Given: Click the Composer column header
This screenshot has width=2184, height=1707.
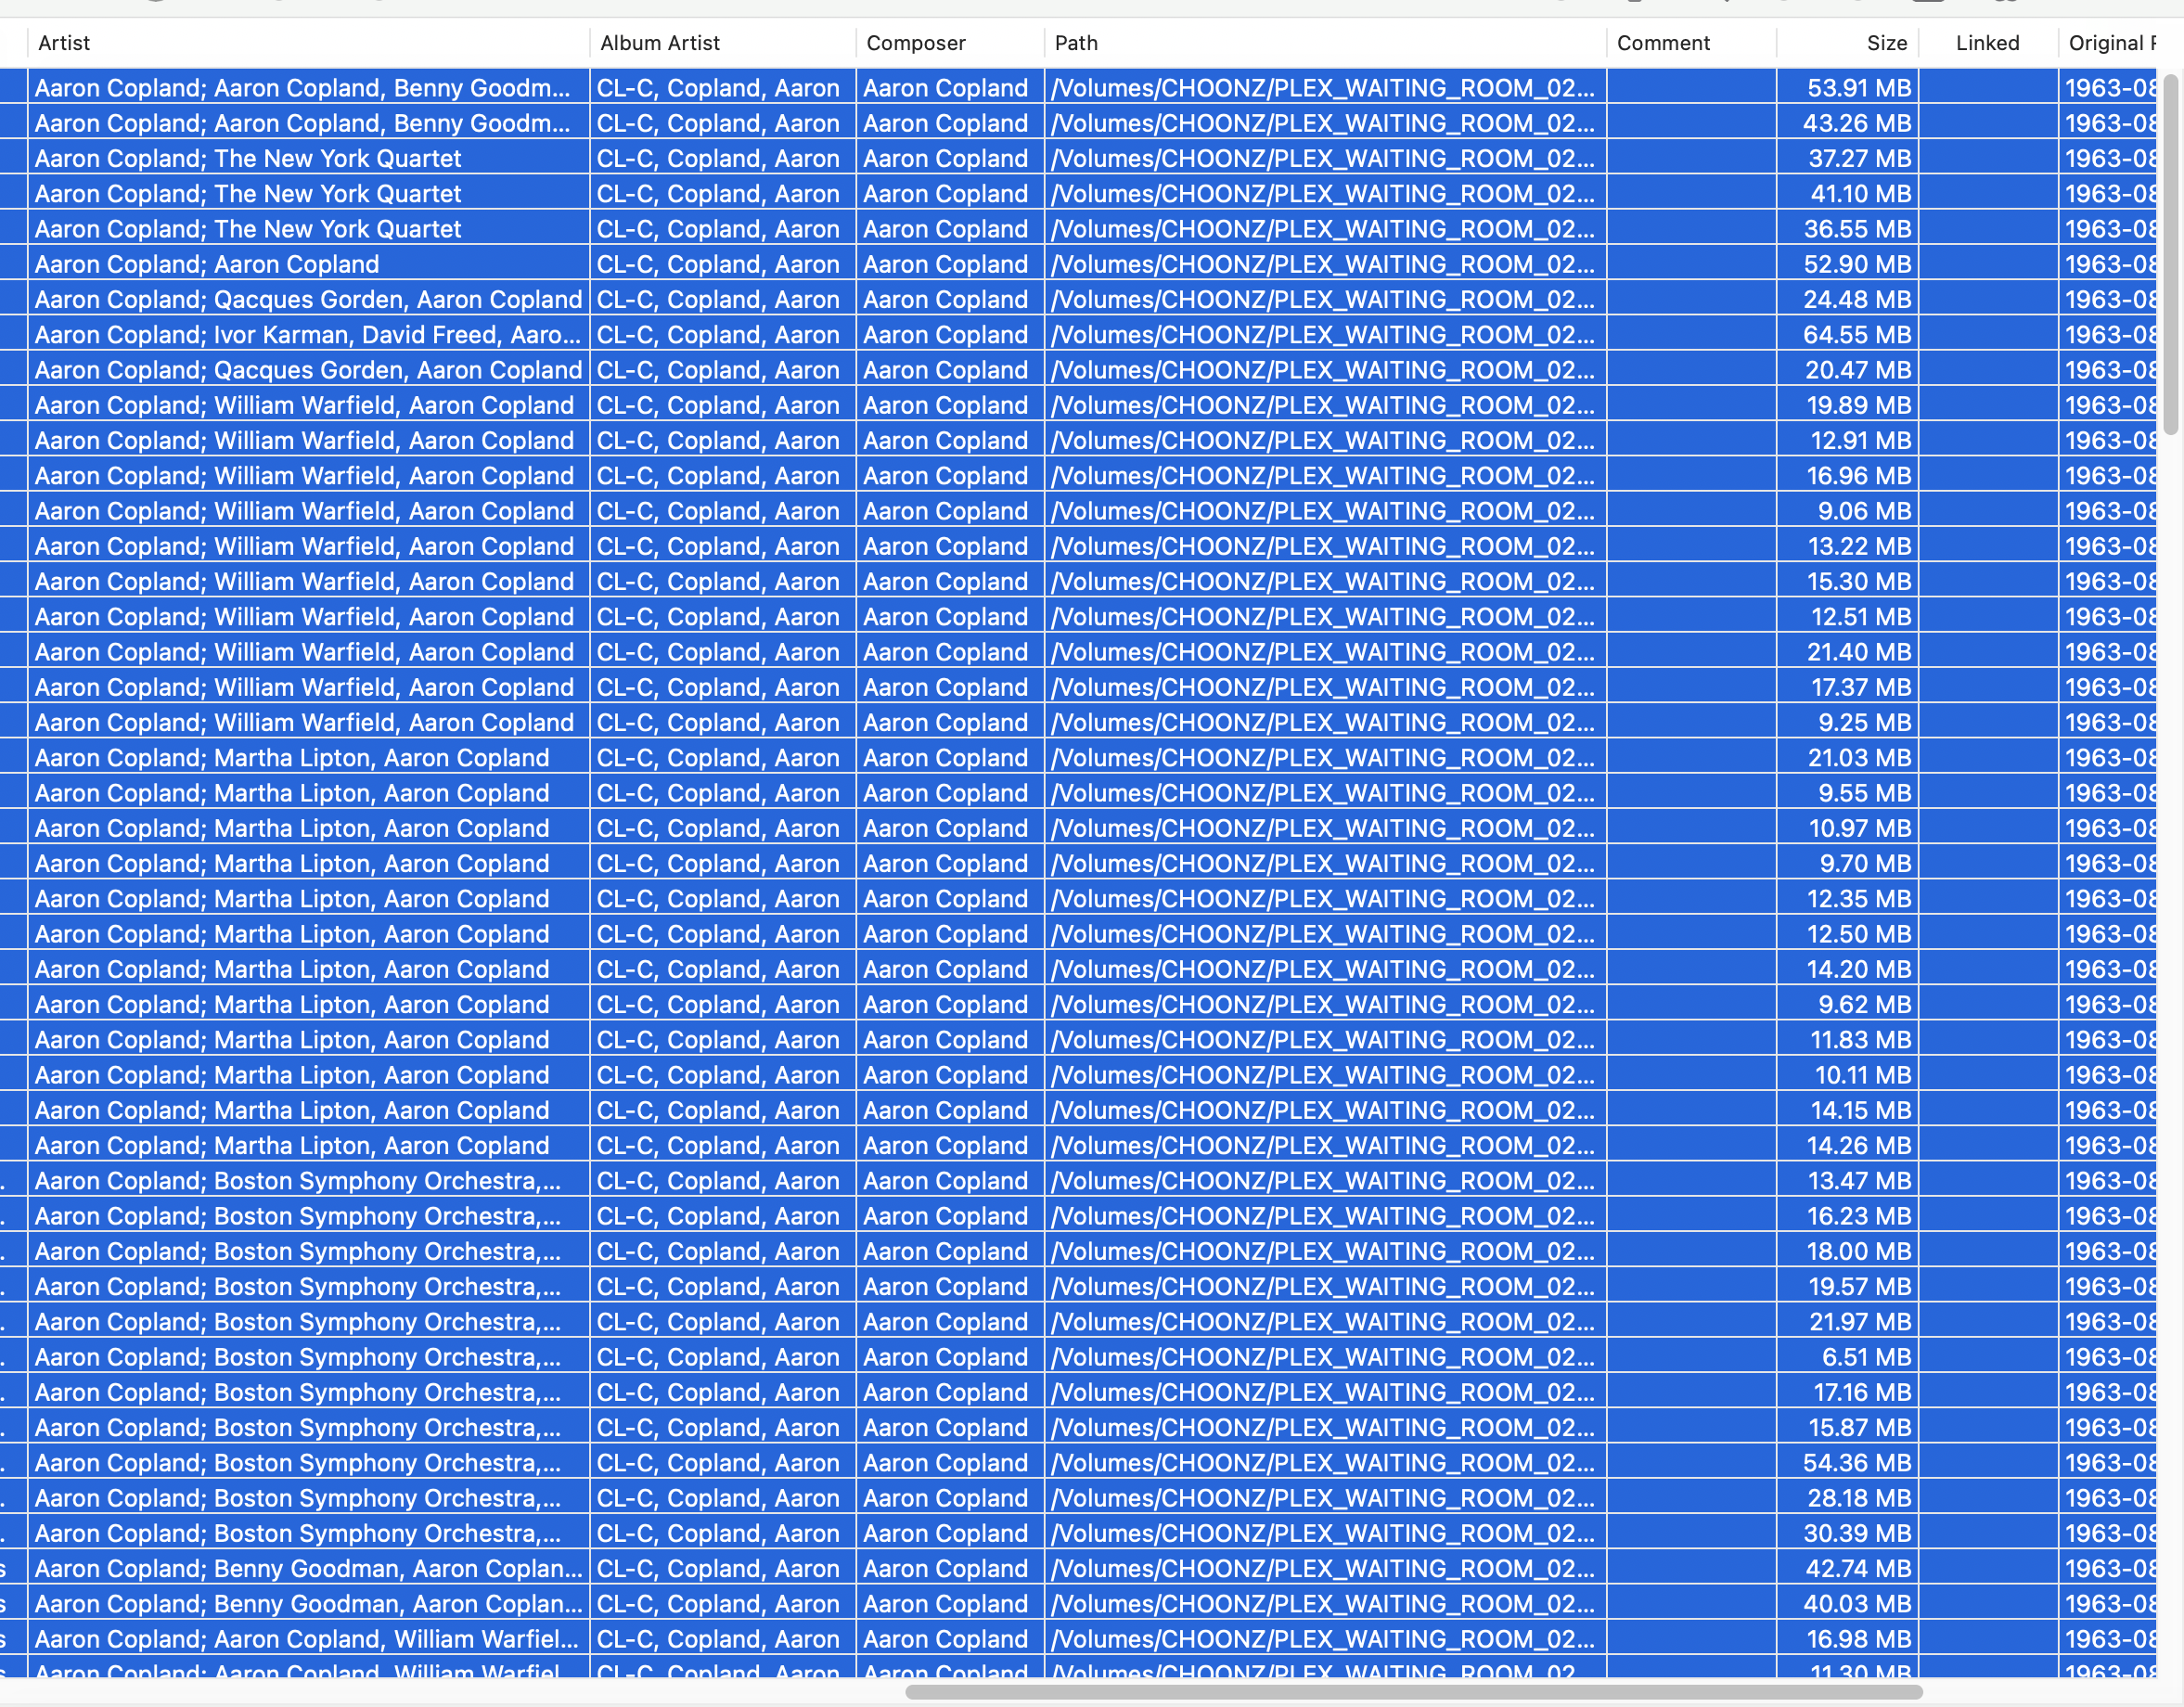Looking at the screenshot, I should tap(916, 43).
